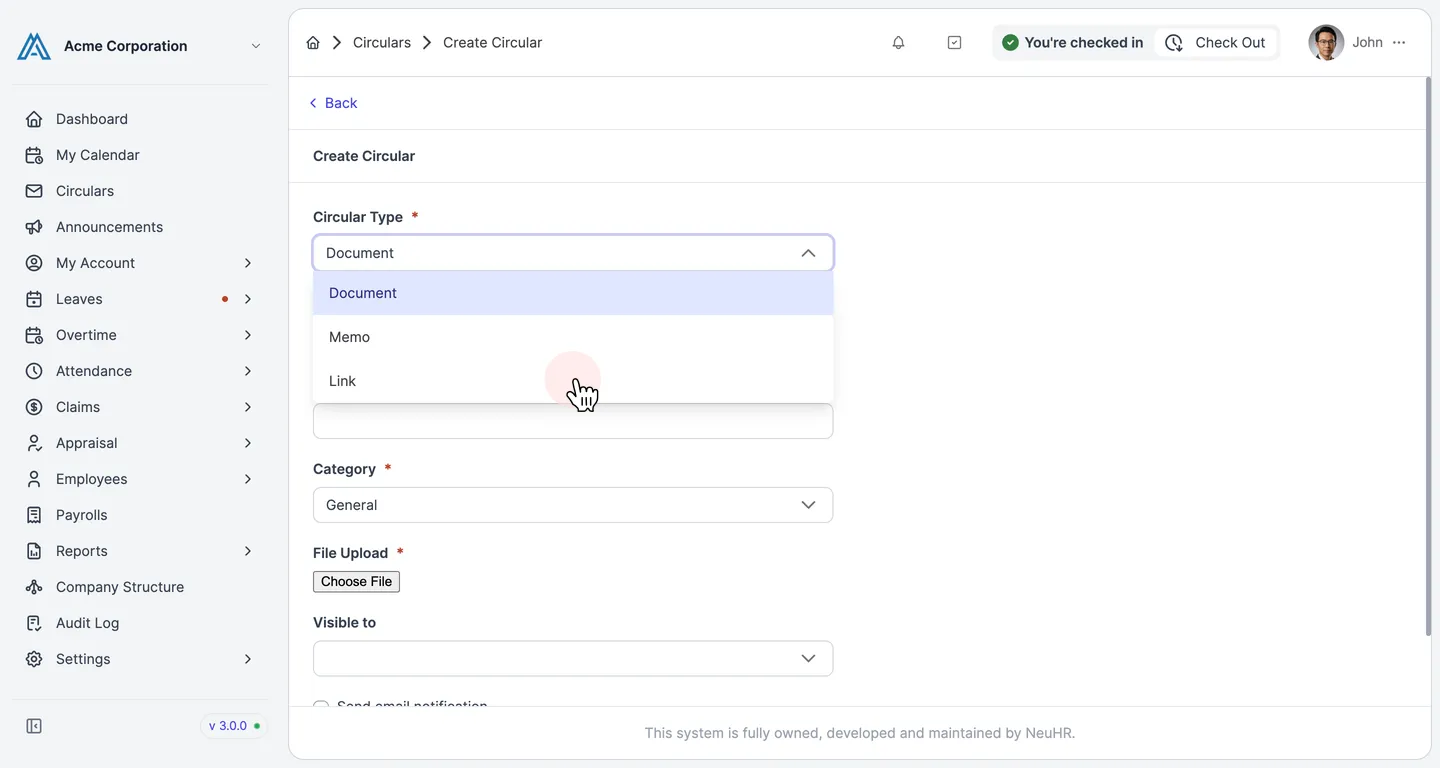Click the Choose File button
The width and height of the screenshot is (1440, 768).
point(356,582)
